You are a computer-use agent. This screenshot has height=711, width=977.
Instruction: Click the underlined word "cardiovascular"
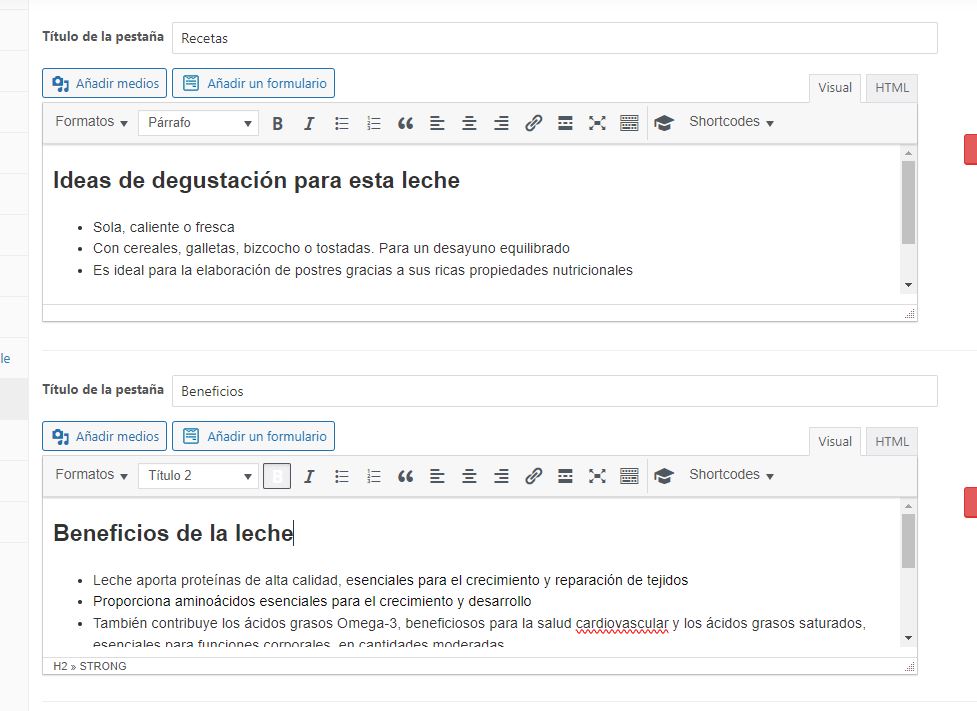[x=622, y=624]
